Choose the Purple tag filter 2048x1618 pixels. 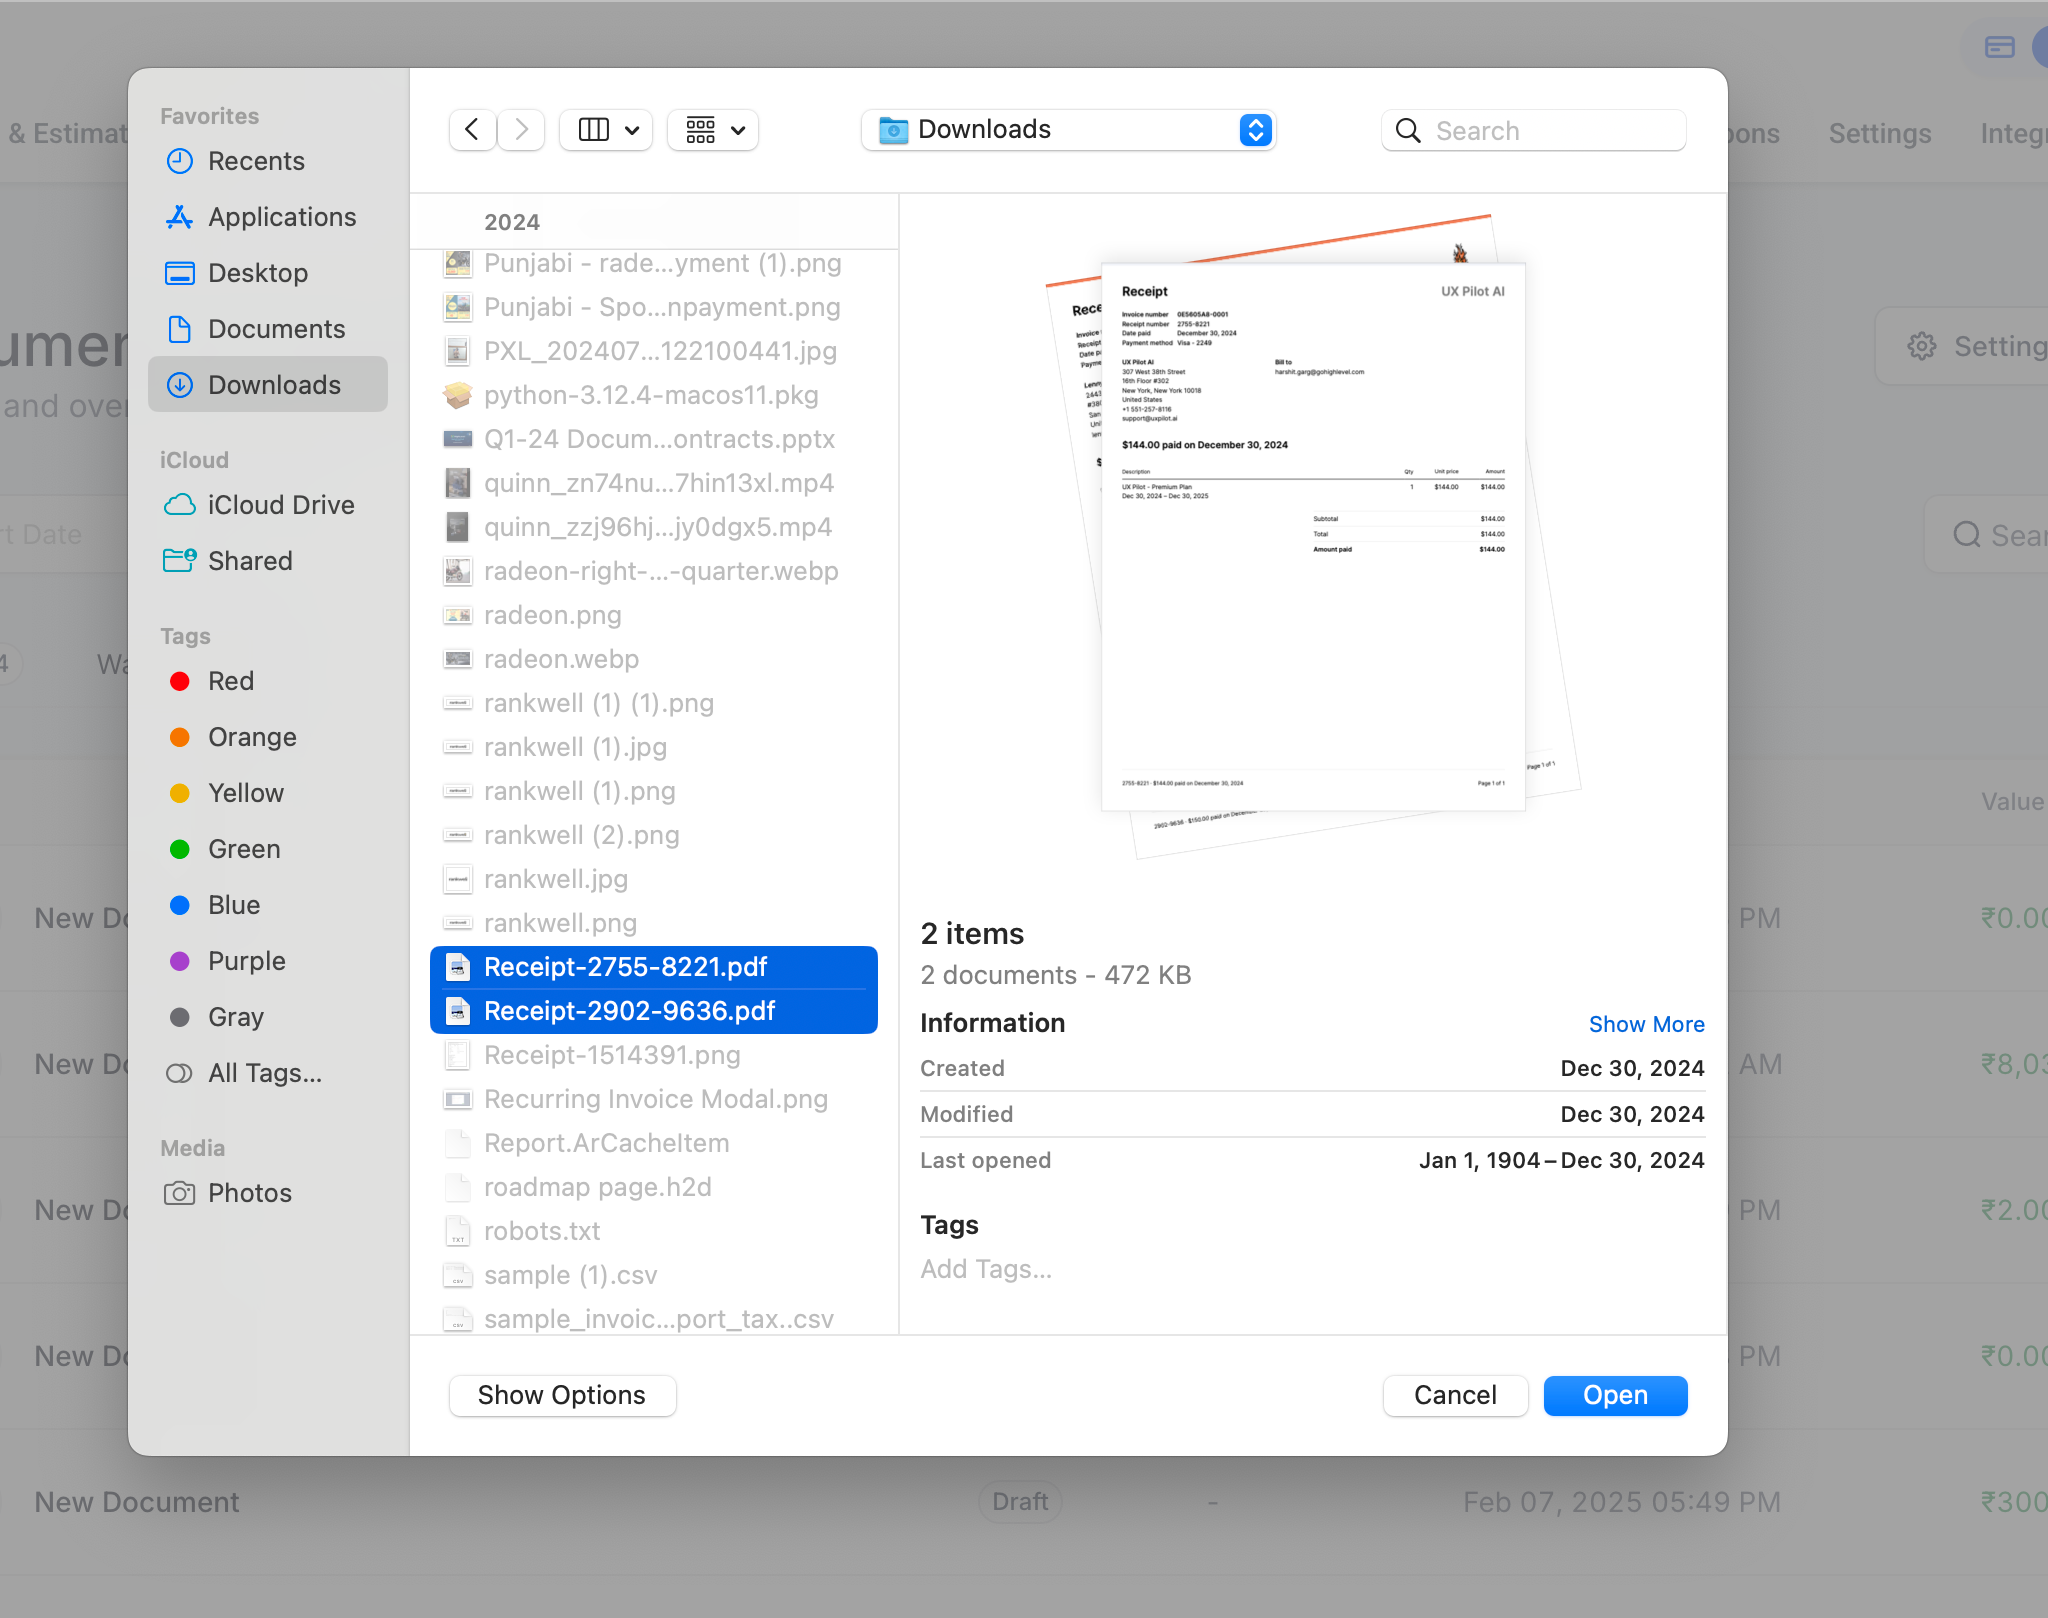(246, 961)
